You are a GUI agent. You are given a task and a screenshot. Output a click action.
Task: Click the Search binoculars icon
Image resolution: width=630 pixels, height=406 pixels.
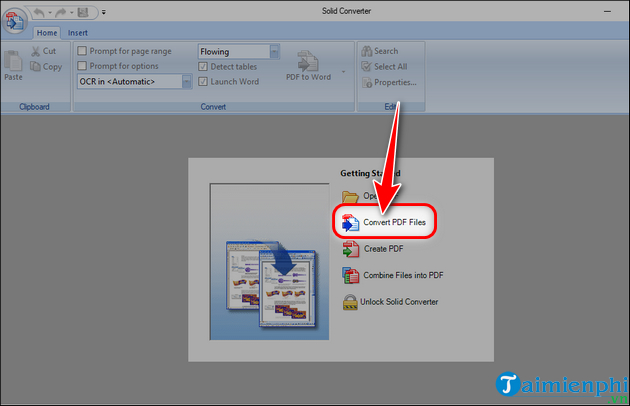click(x=366, y=51)
